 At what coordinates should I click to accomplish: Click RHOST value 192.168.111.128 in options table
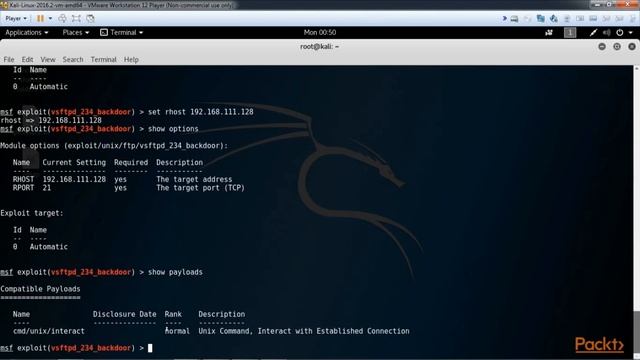coord(74,179)
